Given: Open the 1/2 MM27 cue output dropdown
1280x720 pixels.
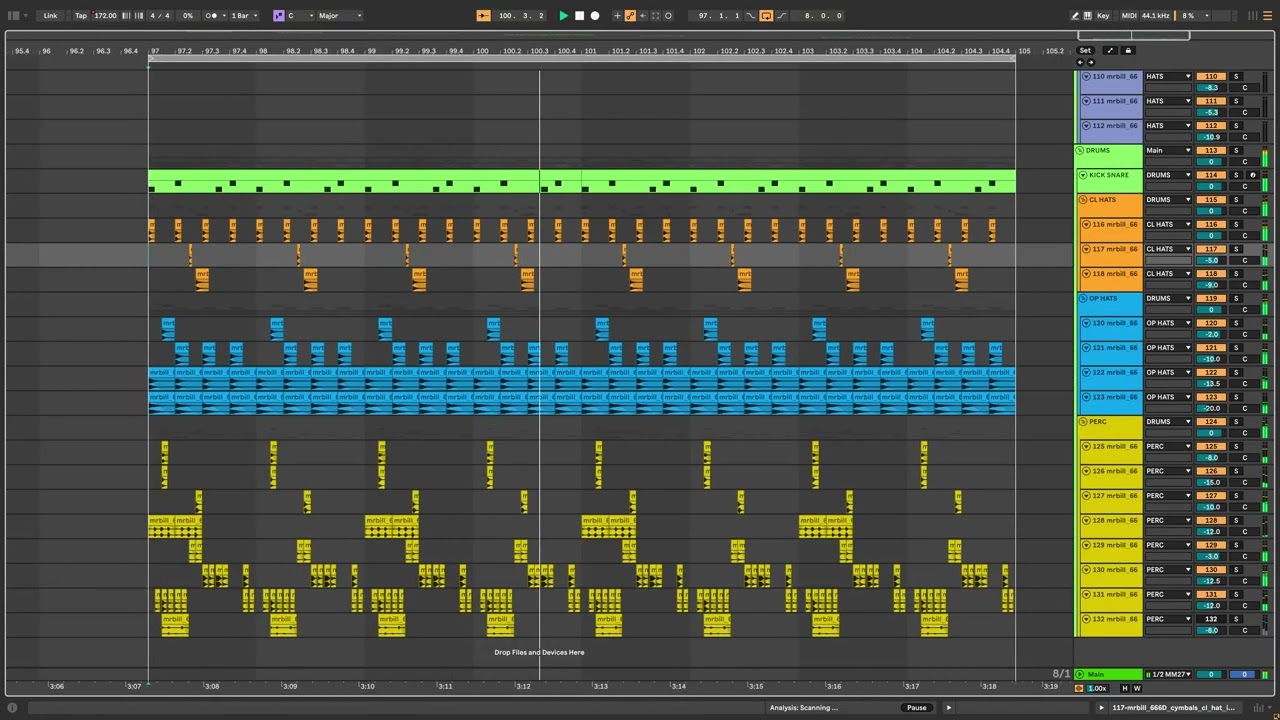Looking at the screenshot, I should point(1168,674).
